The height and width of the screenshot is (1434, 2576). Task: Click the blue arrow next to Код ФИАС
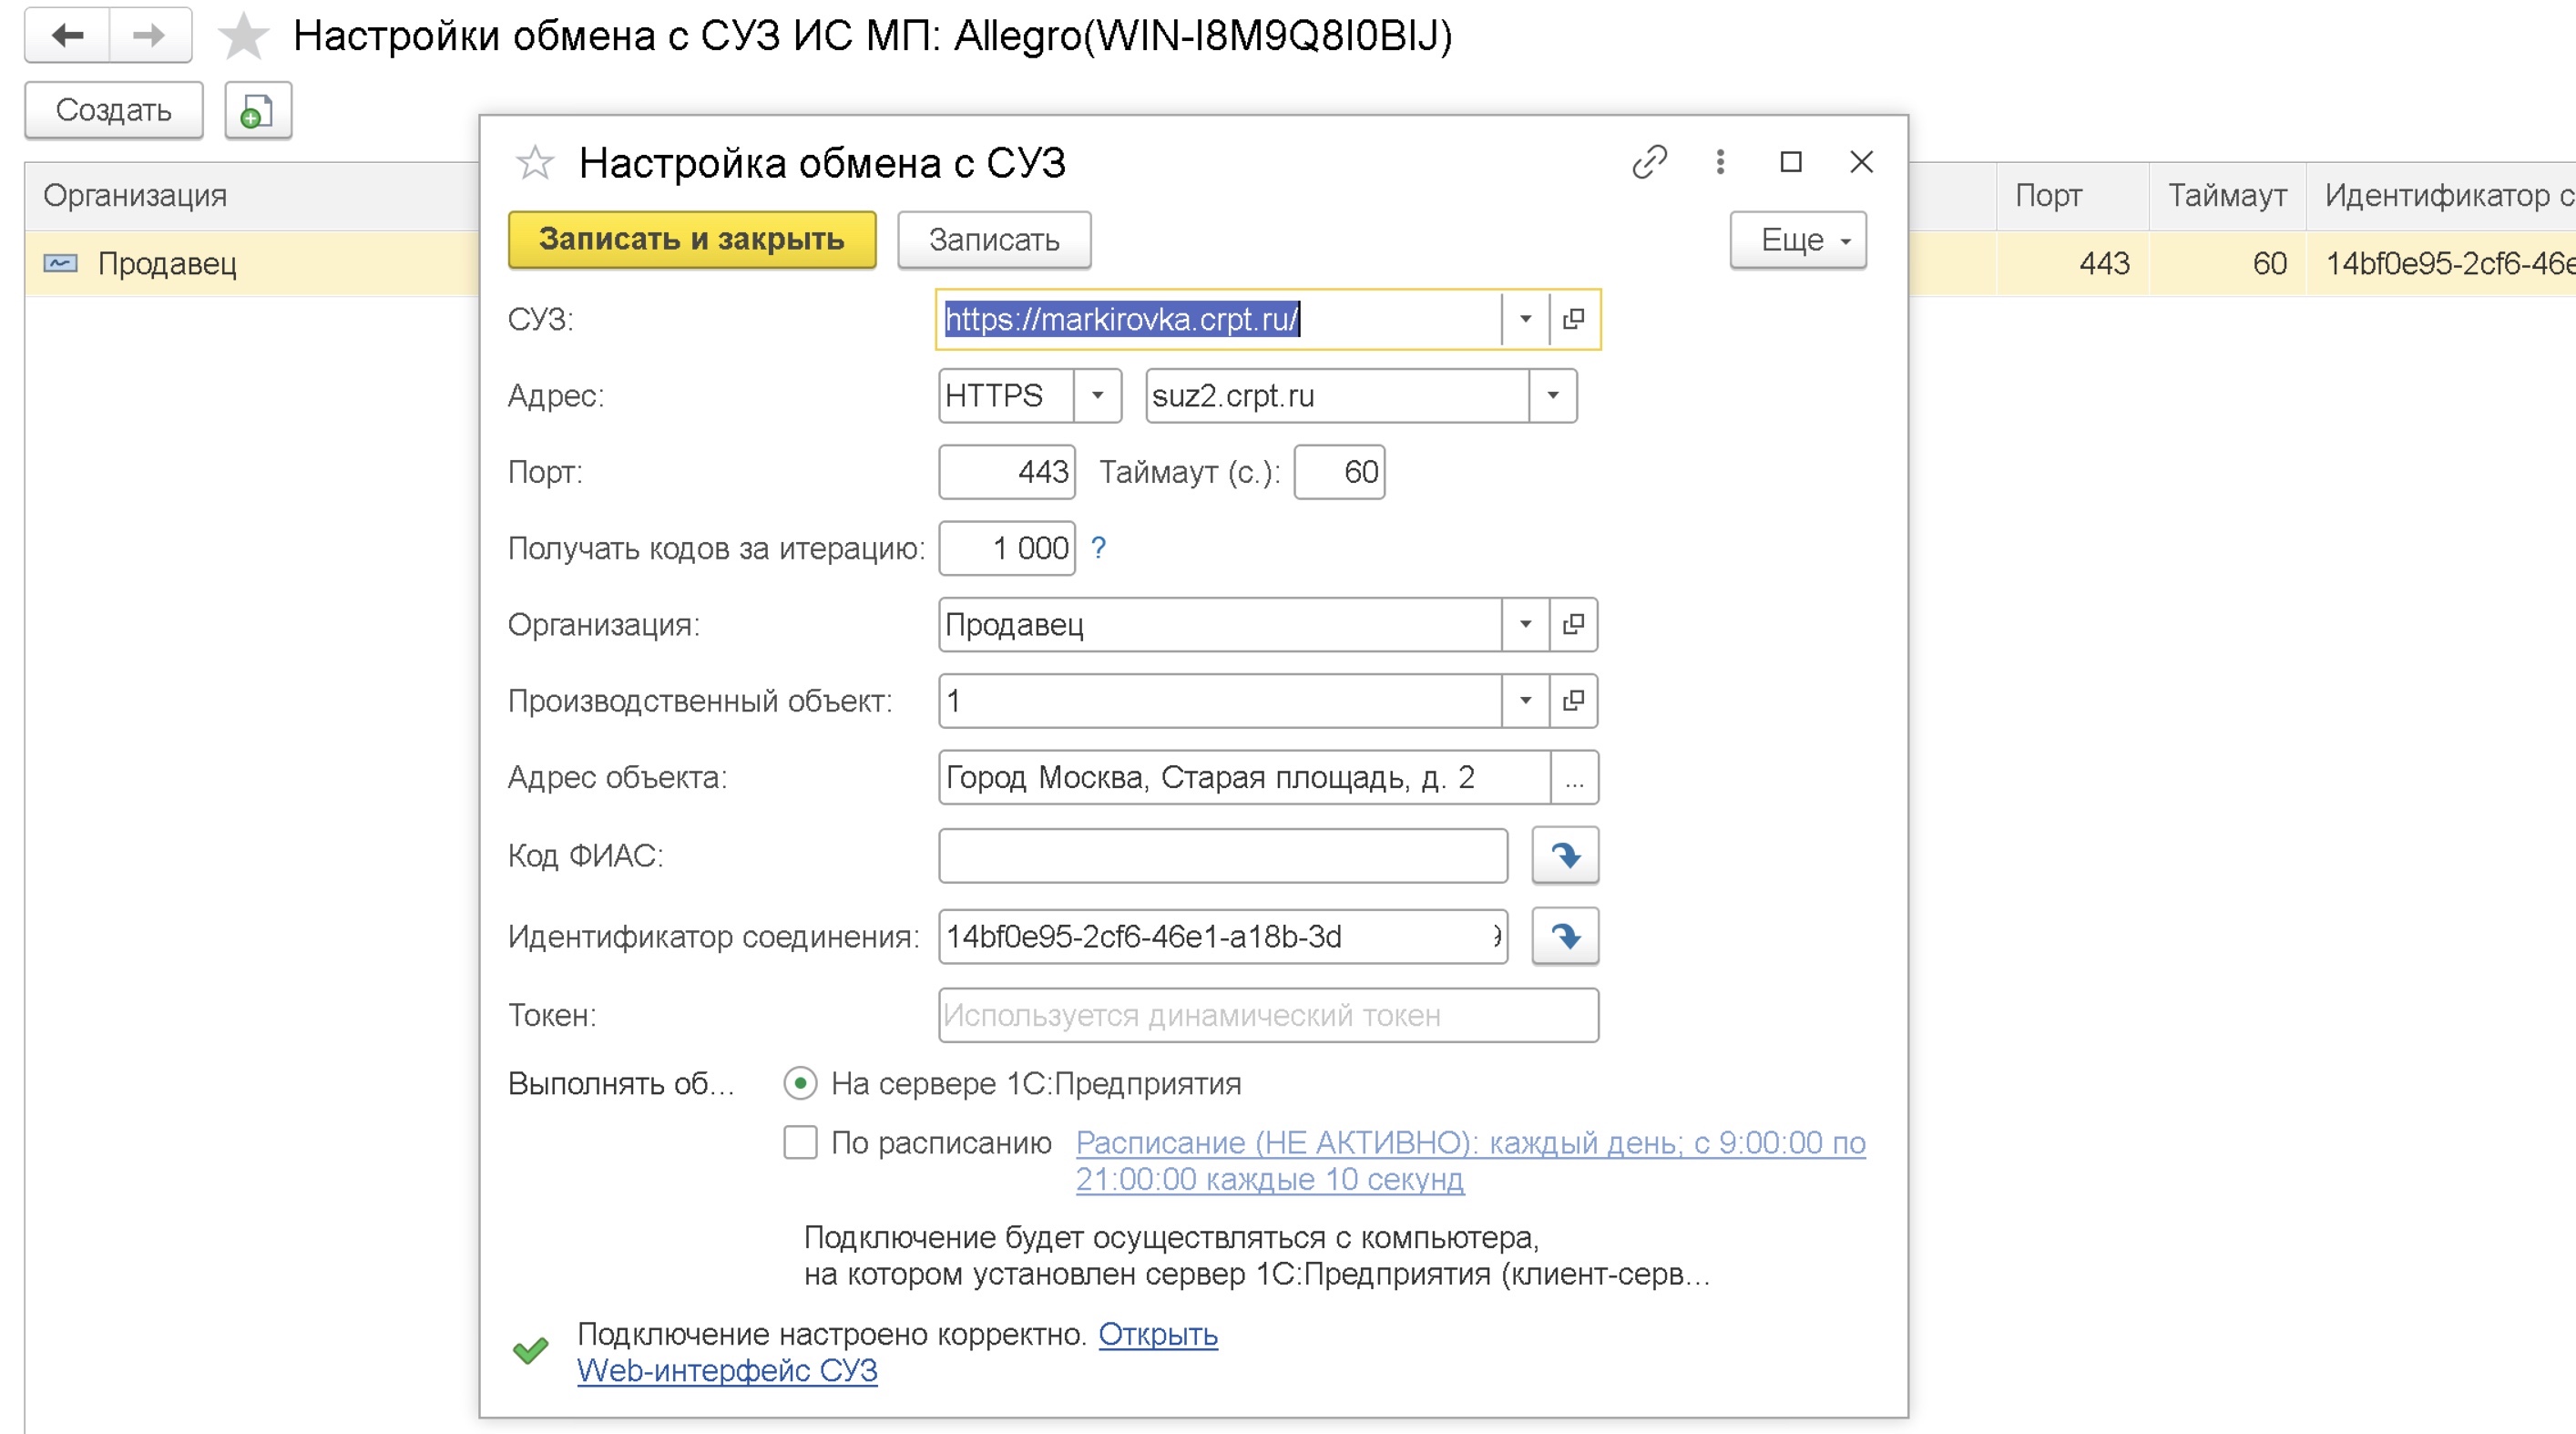[x=1565, y=855]
